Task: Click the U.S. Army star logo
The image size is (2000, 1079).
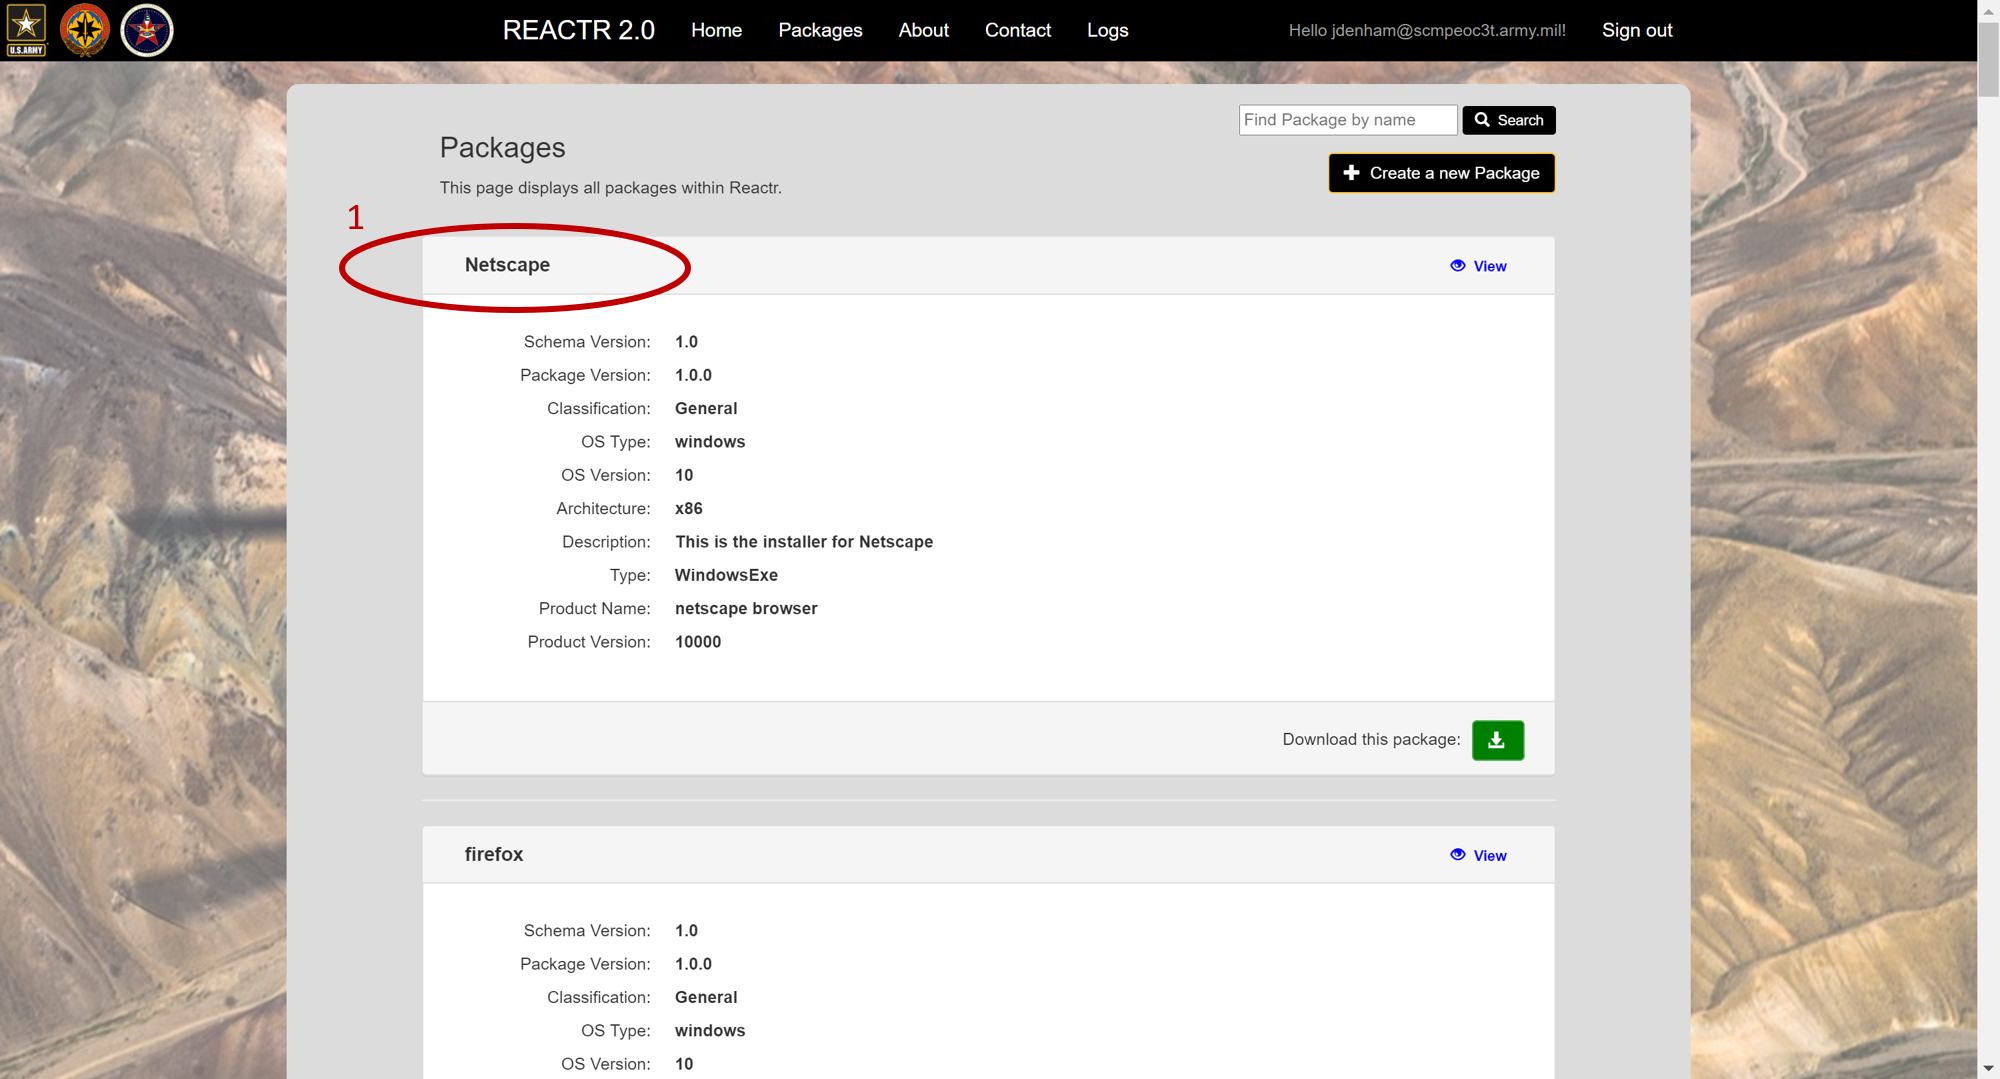Action: point(26,30)
